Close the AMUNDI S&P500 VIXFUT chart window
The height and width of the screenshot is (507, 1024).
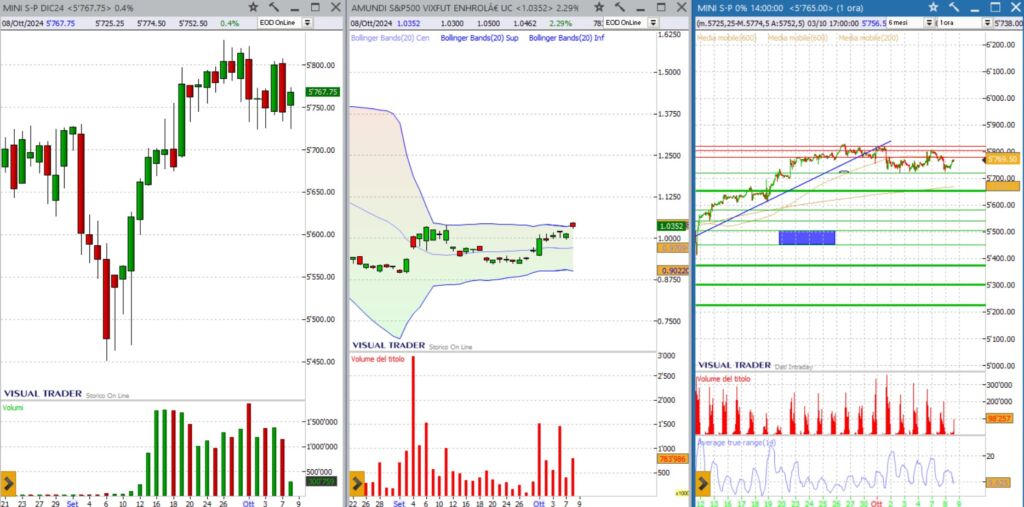(x=682, y=7)
